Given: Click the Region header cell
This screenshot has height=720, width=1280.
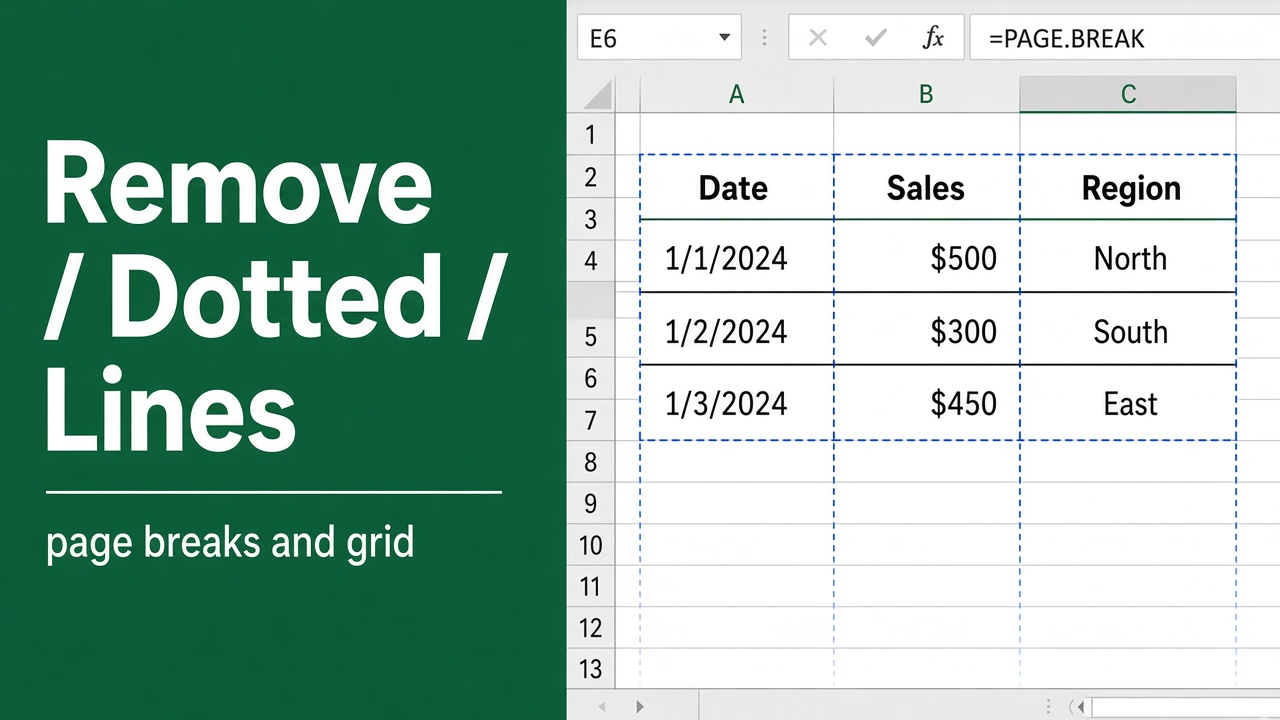Looking at the screenshot, I should 1128,188.
